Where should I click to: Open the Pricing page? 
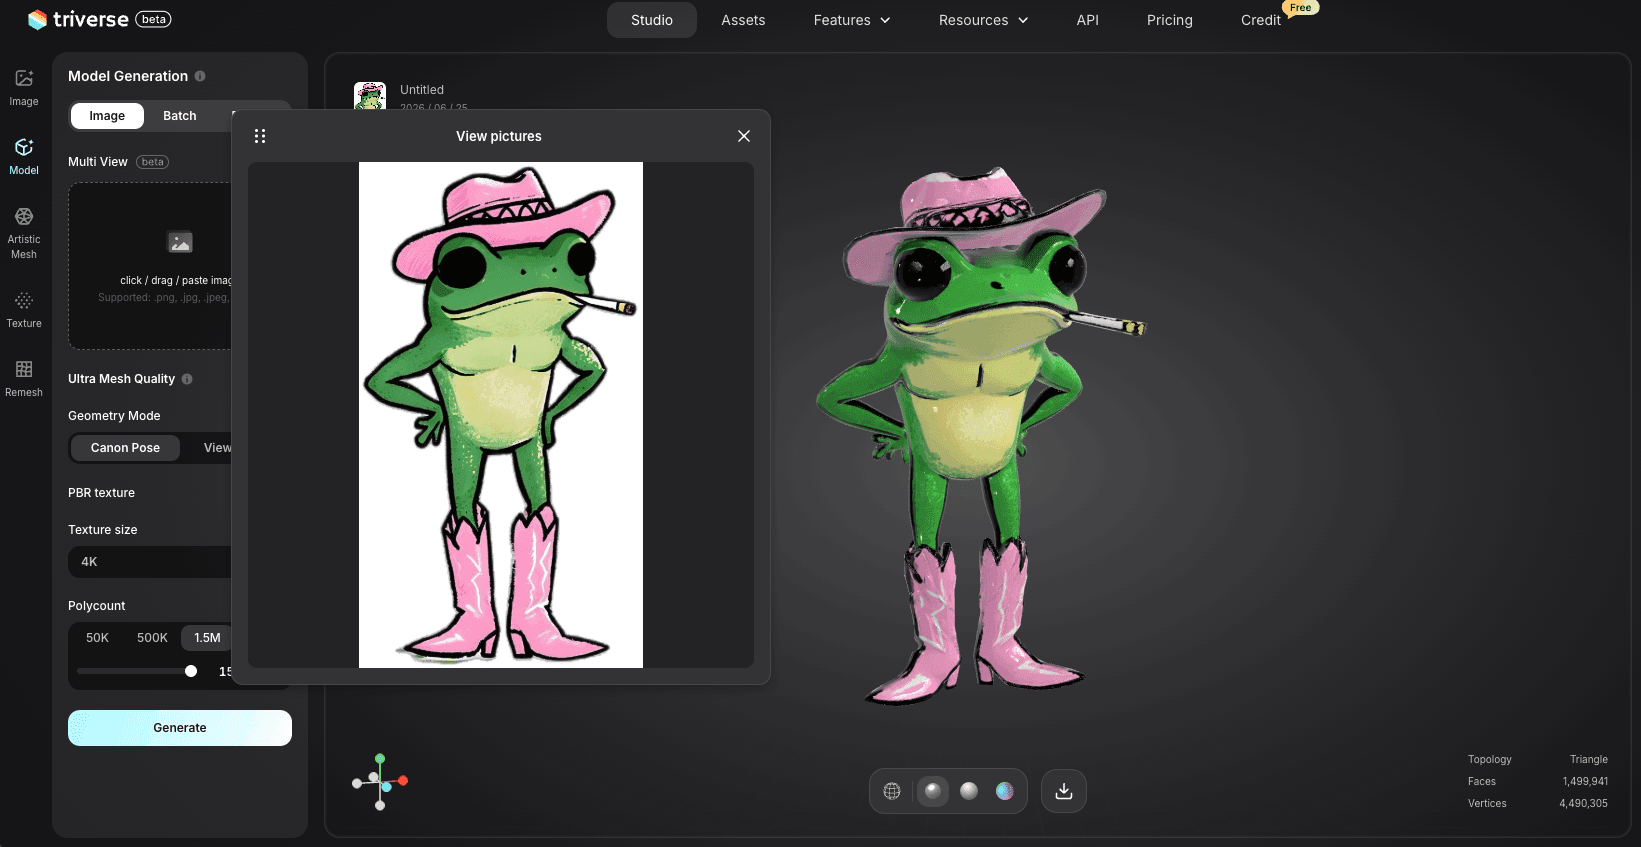pos(1170,20)
